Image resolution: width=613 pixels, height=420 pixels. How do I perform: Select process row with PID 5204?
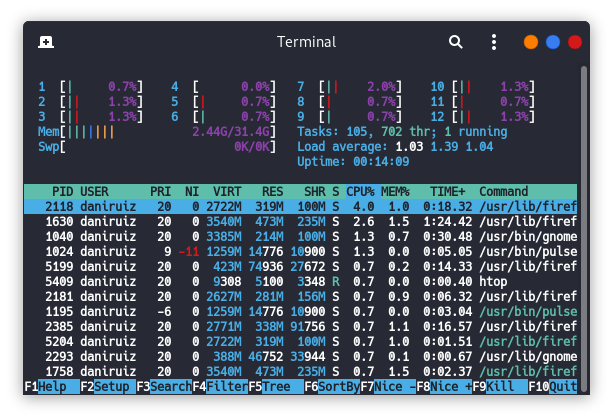pyautogui.click(x=300, y=341)
